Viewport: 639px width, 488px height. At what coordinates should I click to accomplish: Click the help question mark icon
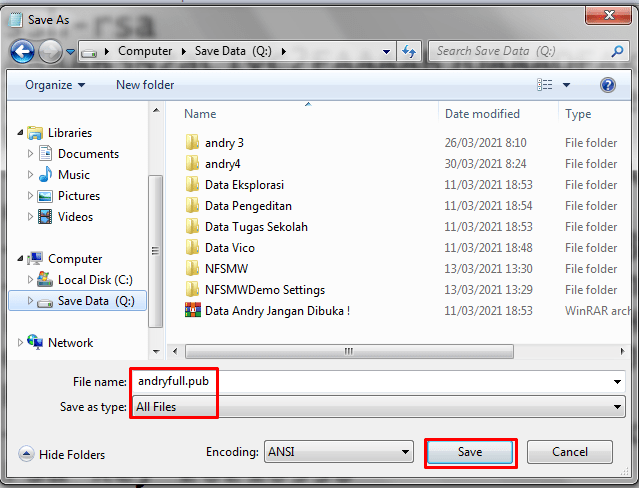tap(607, 85)
